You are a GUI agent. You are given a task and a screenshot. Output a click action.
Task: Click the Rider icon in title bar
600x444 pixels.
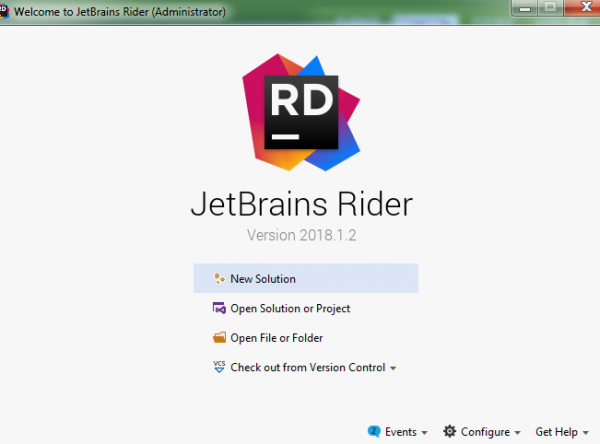click(x=3, y=11)
